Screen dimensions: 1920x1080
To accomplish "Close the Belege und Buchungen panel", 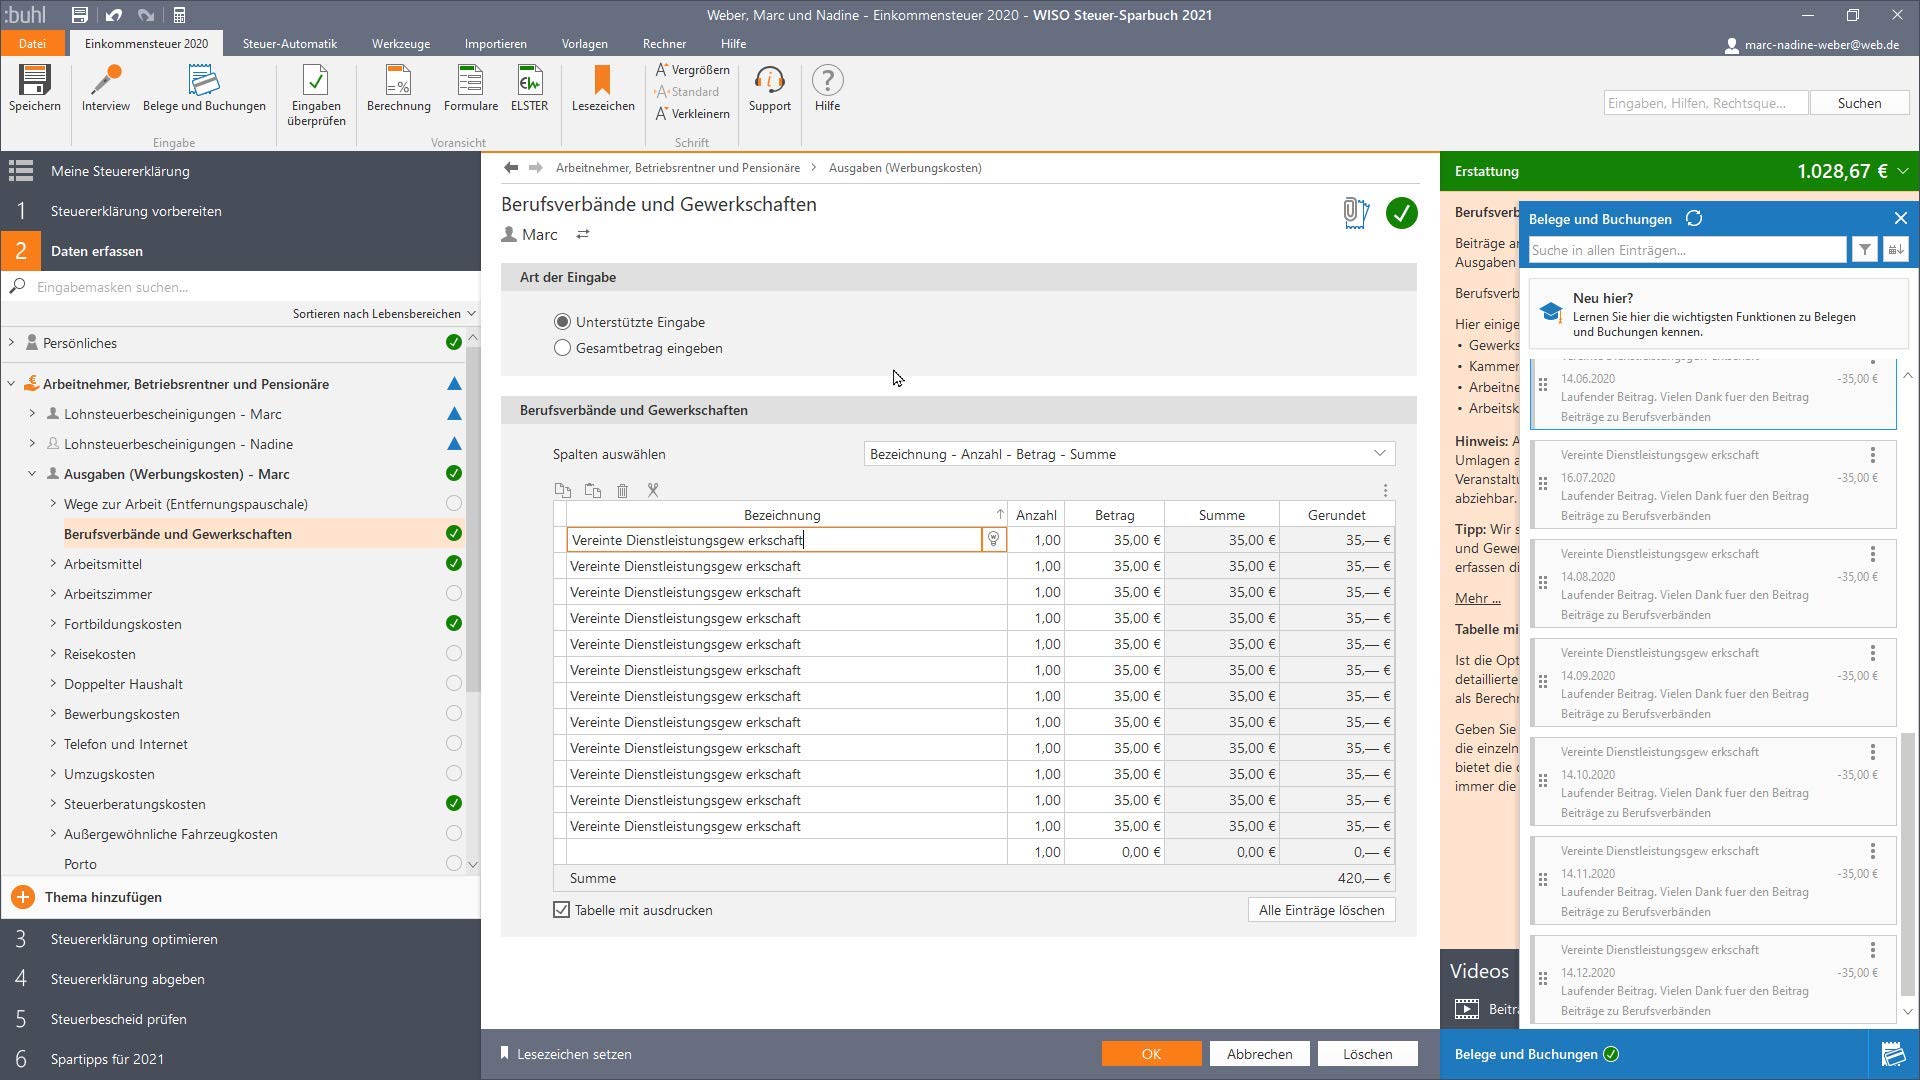I will pyautogui.click(x=1901, y=218).
